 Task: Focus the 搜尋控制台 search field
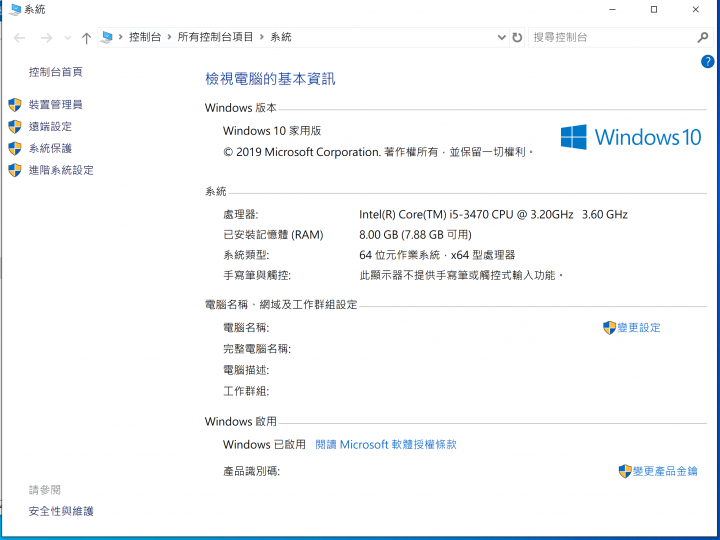[613, 38]
